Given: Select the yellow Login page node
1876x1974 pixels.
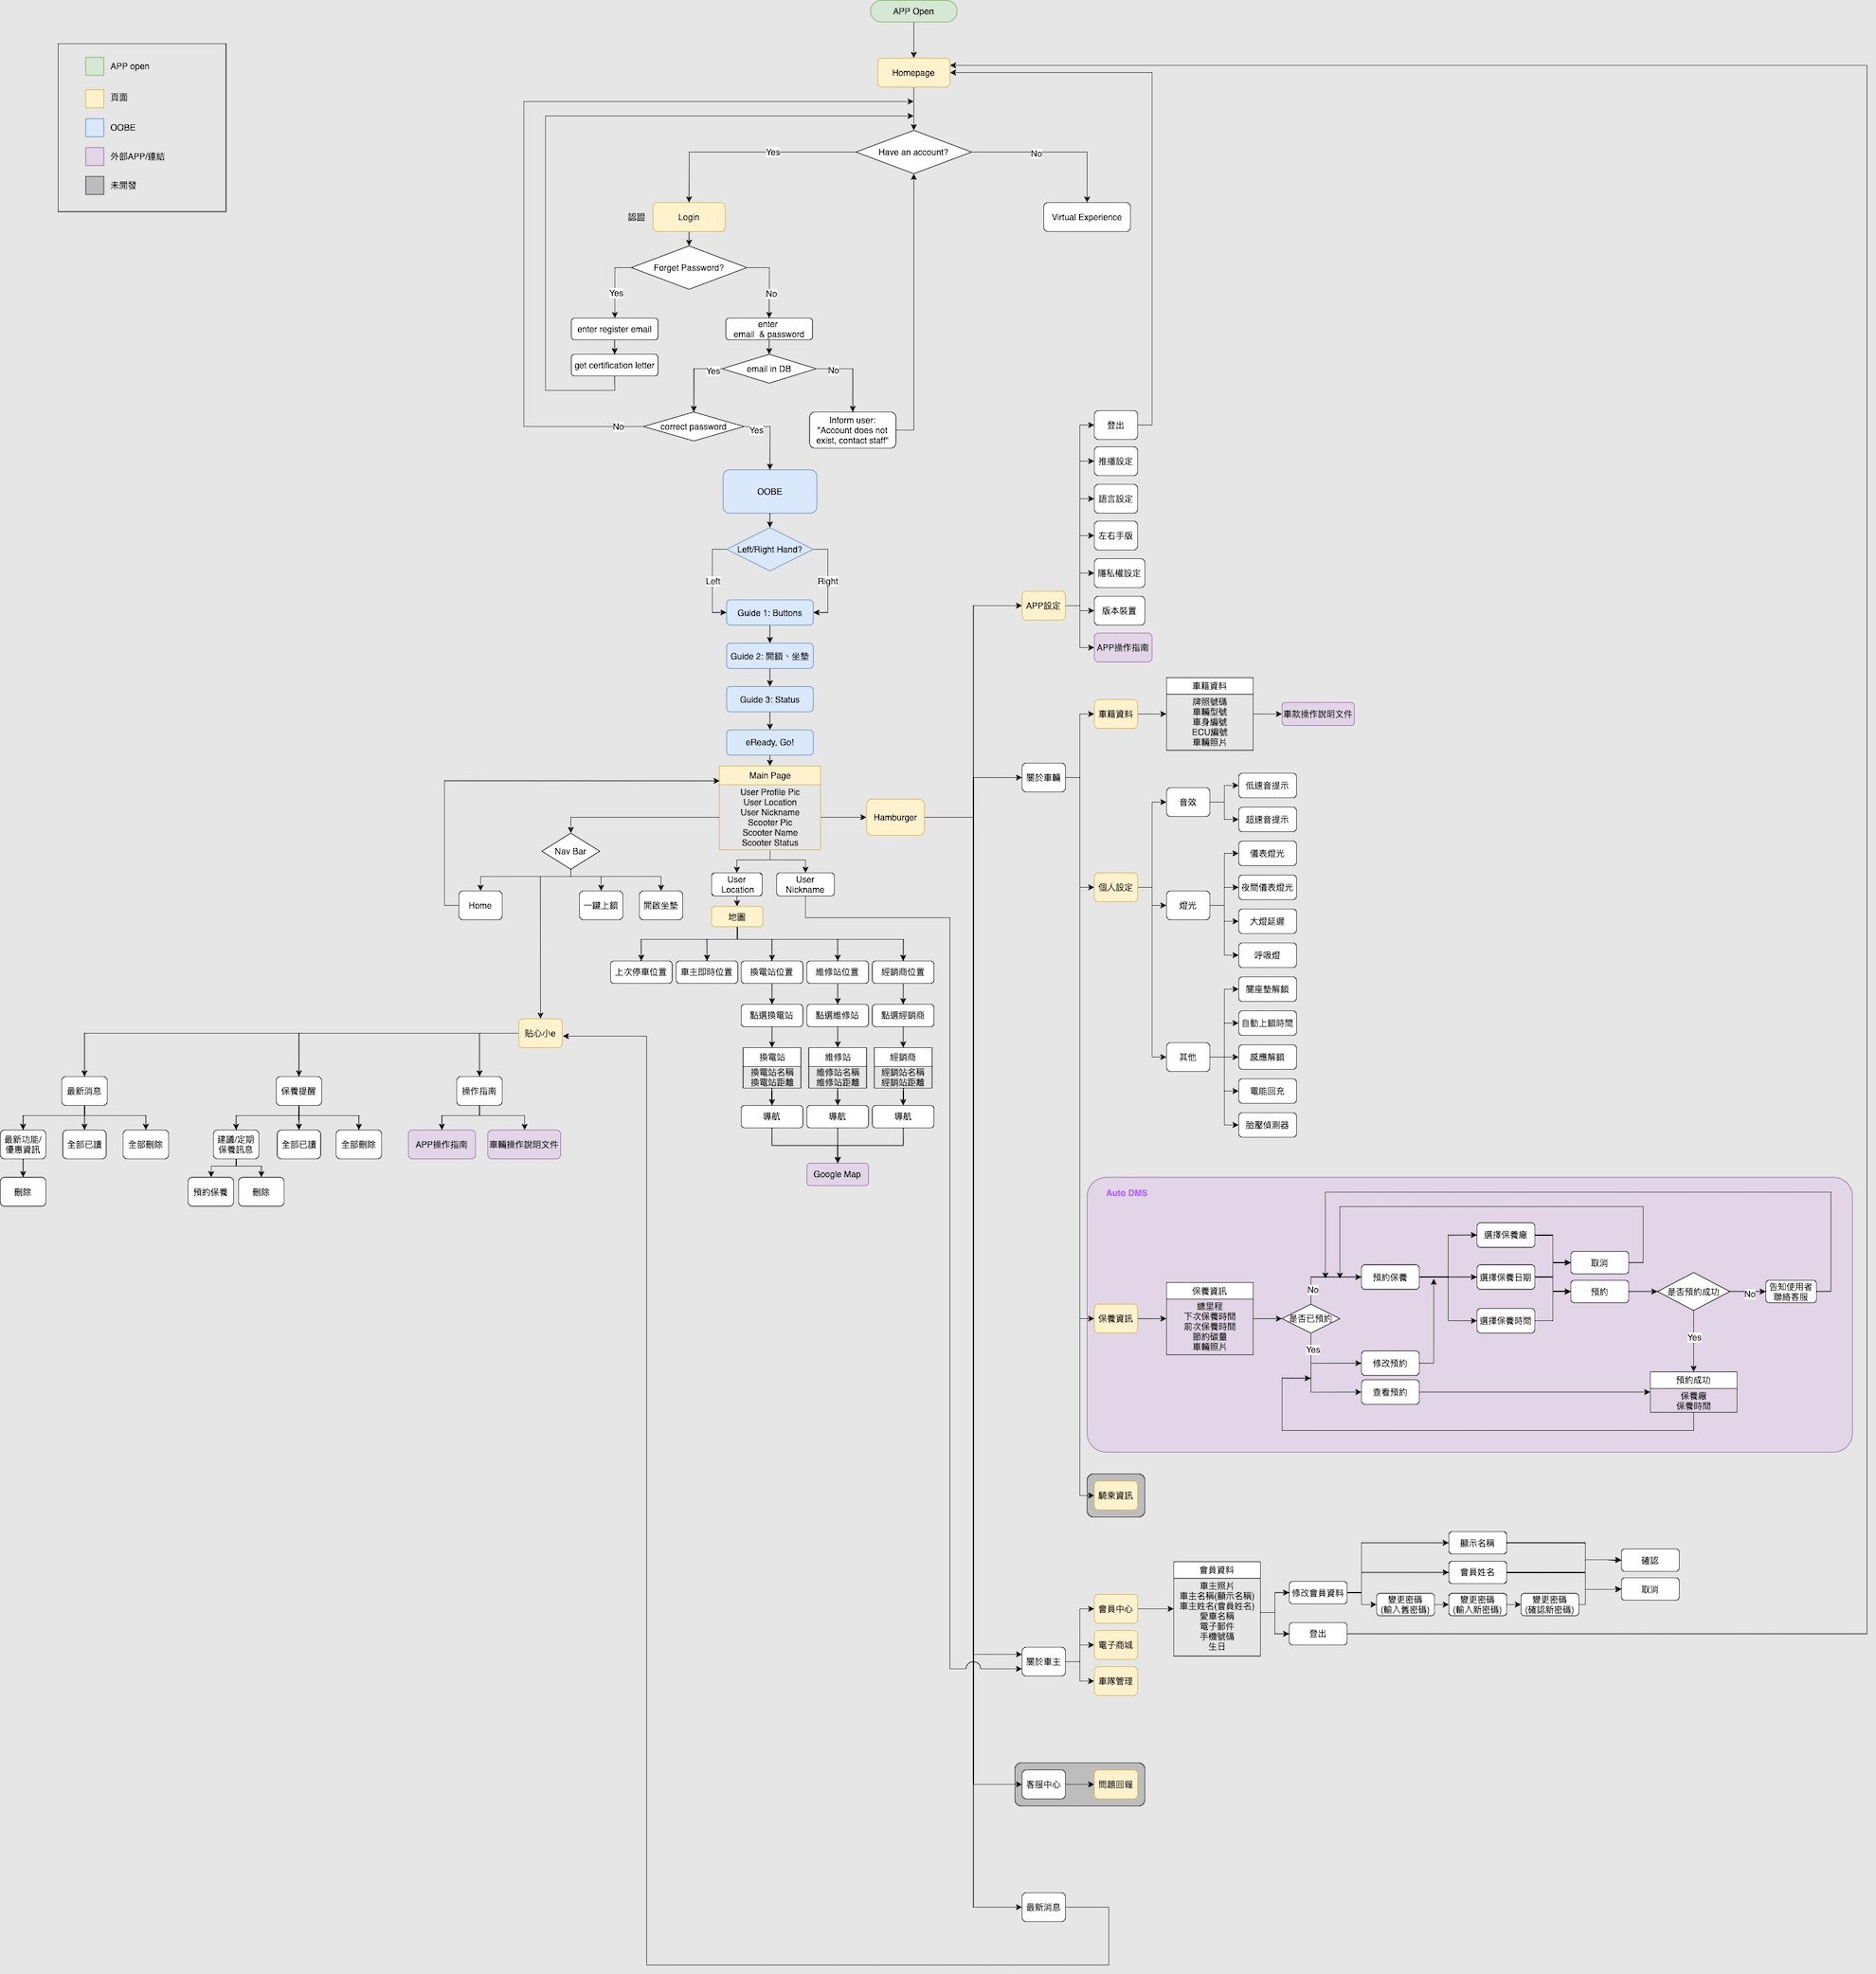Looking at the screenshot, I should coord(688,217).
